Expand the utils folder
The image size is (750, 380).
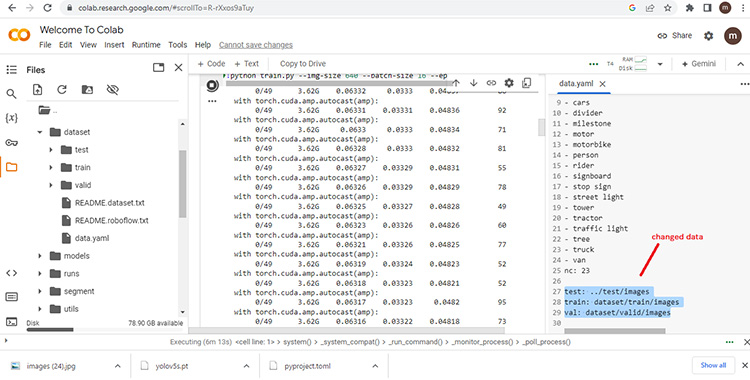coord(40,309)
